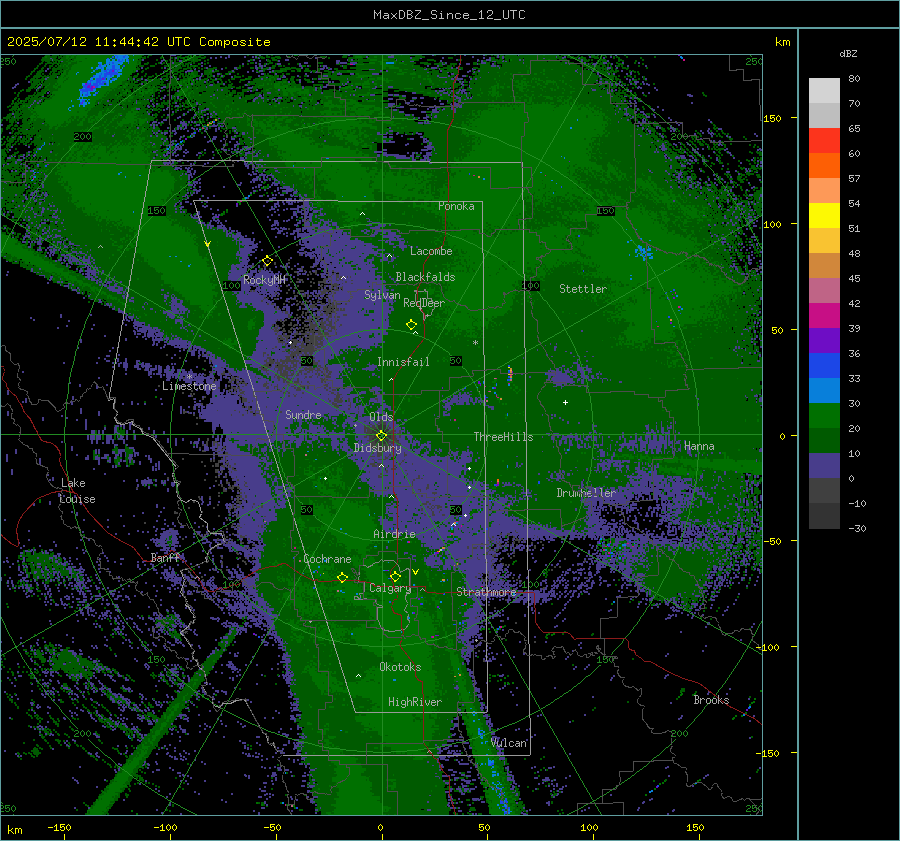
Task: Select the magenta 42–39 dBZ legend swatch
Action: point(824,316)
